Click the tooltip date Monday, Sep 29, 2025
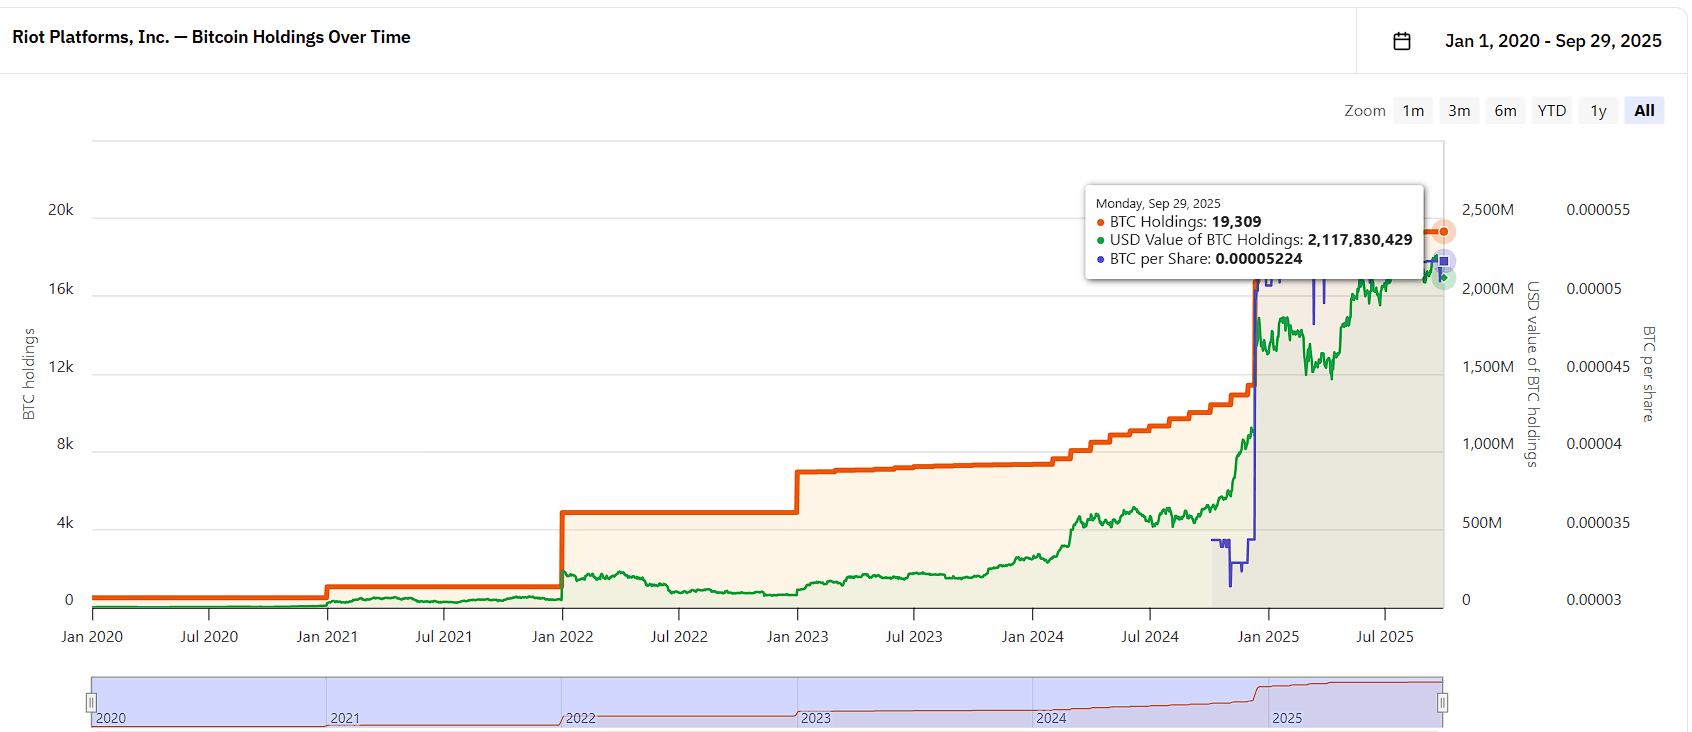The image size is (1692, 732). [x=1158, y=203]
